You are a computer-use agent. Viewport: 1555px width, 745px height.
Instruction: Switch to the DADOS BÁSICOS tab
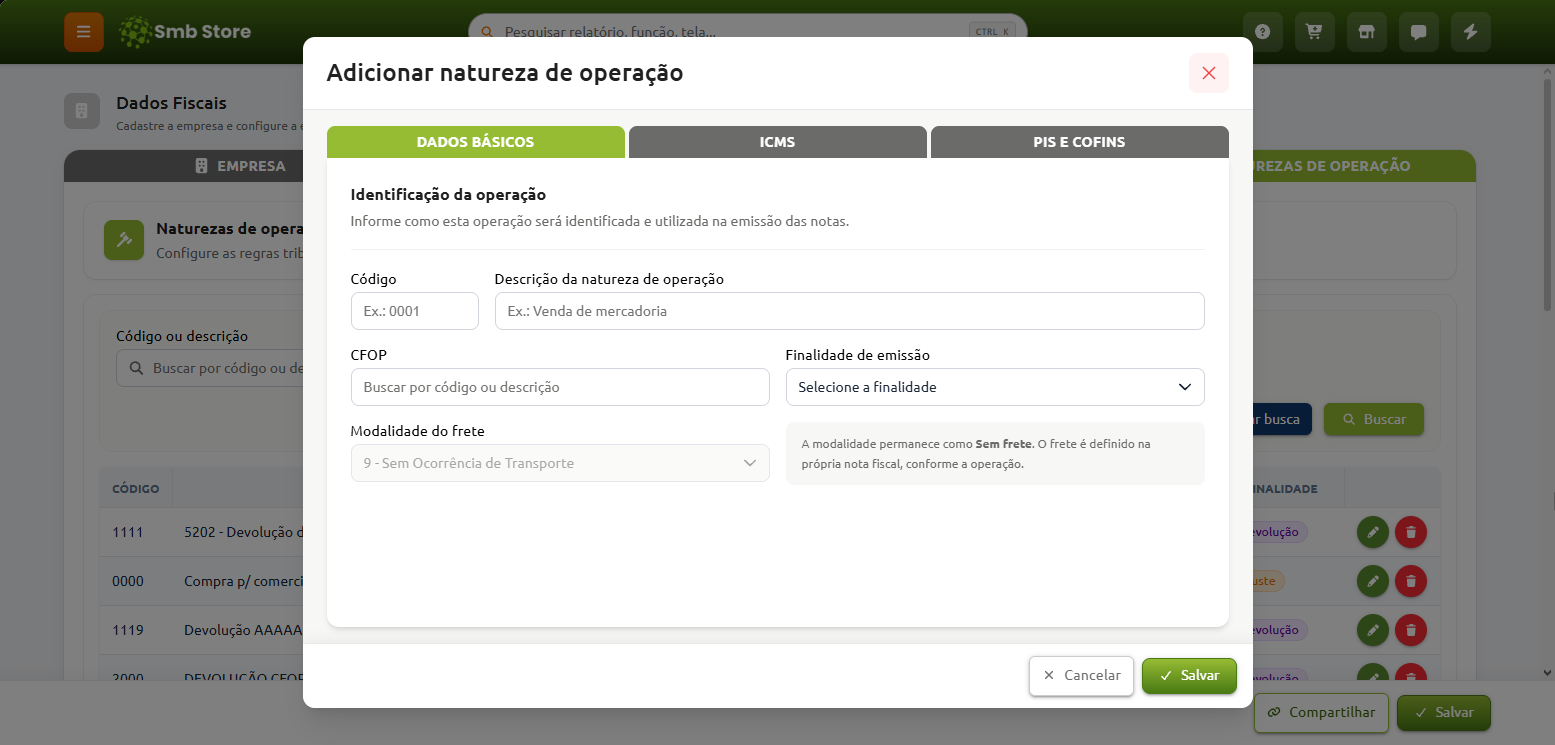click(476, 142)
